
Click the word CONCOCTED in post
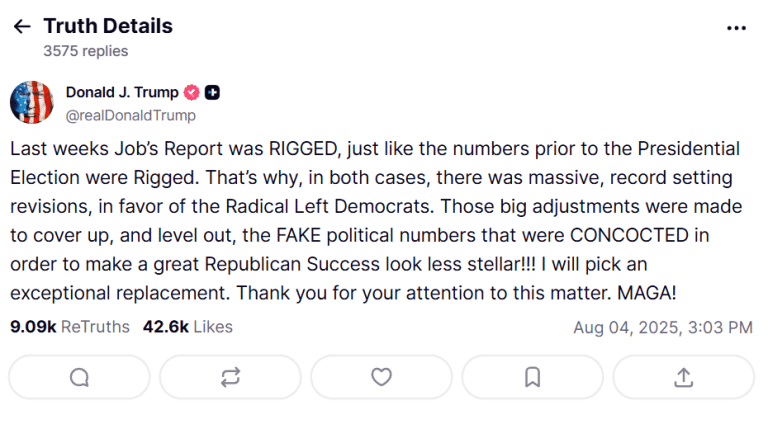(x=629, y=236)
